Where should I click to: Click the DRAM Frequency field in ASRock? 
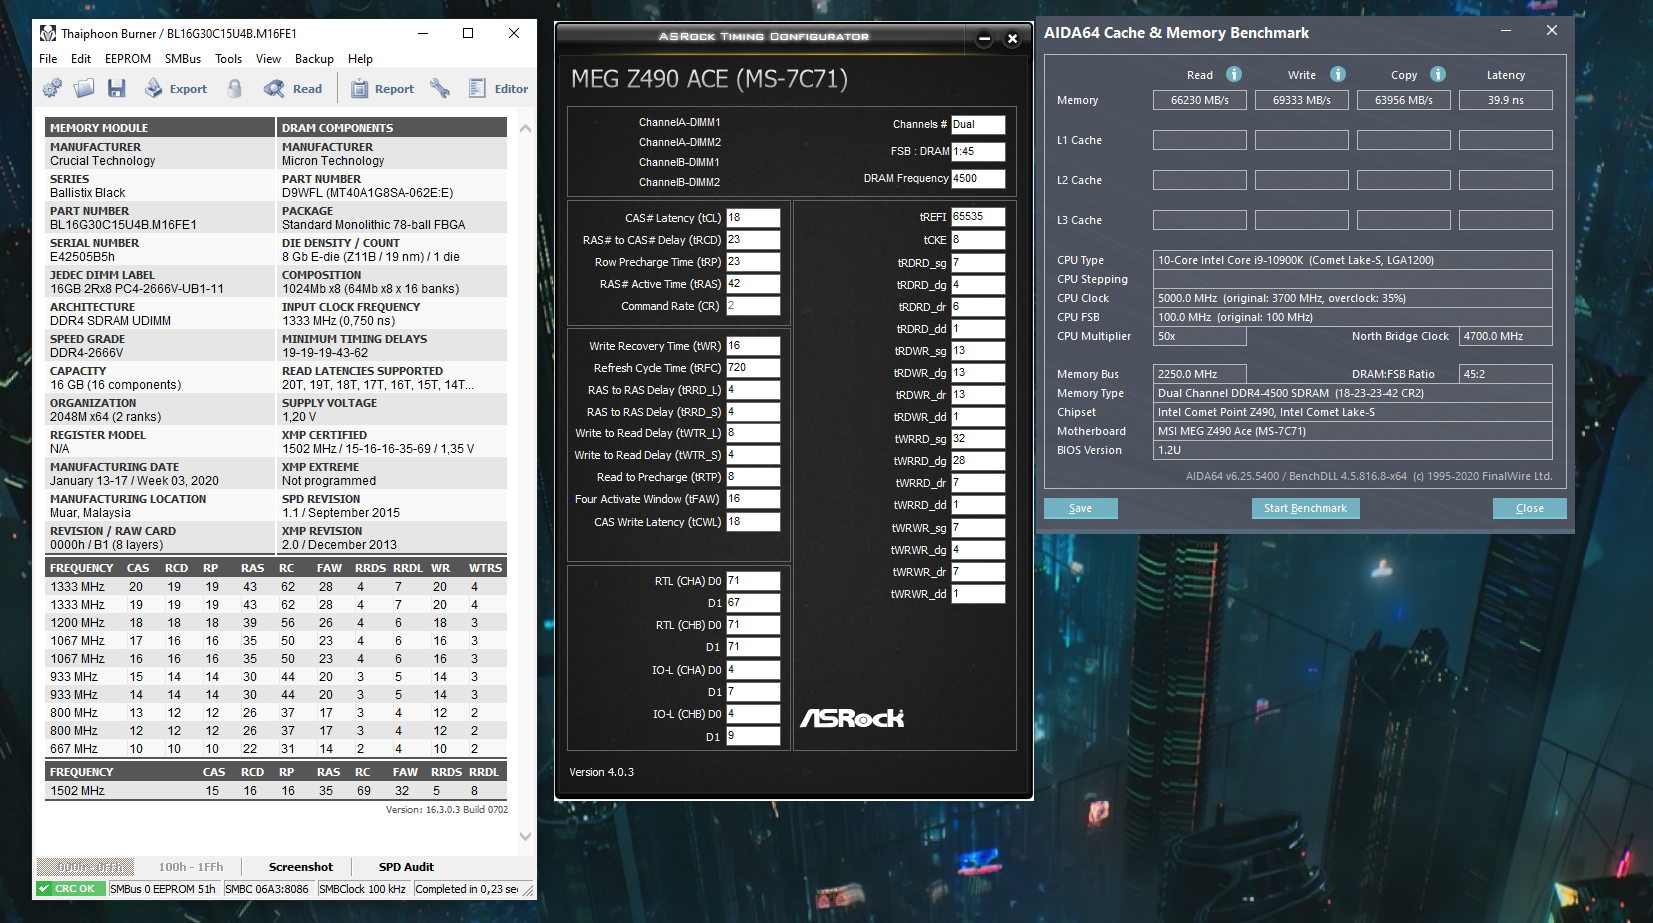point(978,179)
